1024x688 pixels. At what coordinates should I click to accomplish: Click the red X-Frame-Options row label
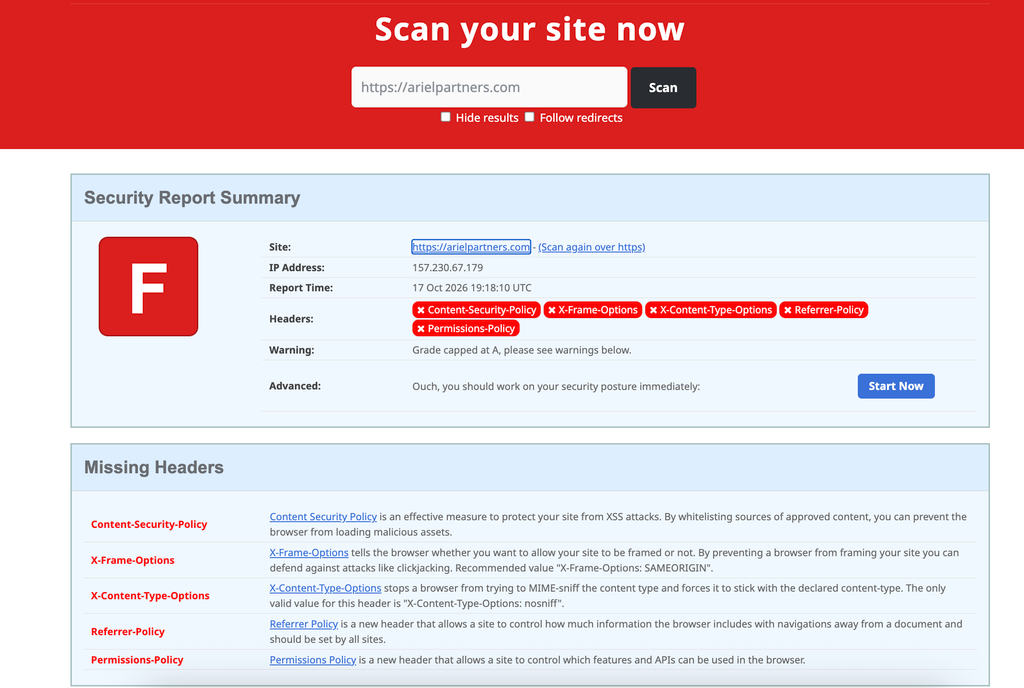point(133,560)
